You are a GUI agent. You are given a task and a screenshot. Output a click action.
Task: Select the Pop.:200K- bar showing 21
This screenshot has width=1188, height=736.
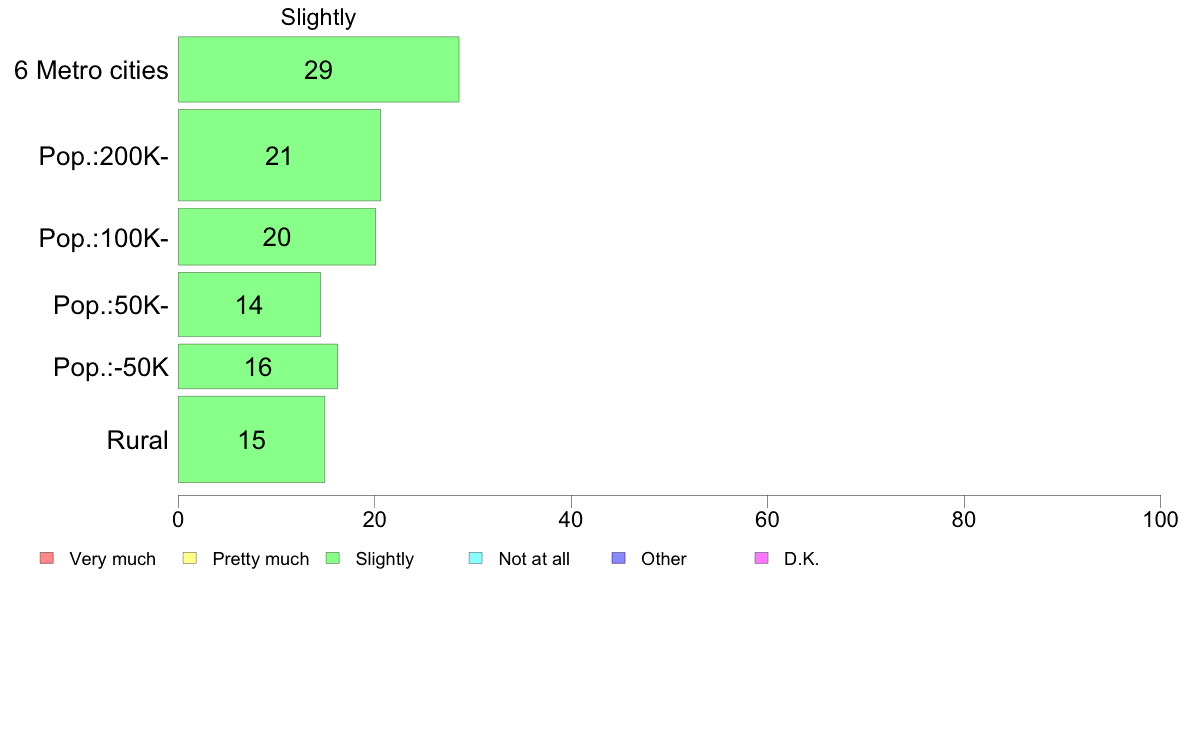pos(279,155)
